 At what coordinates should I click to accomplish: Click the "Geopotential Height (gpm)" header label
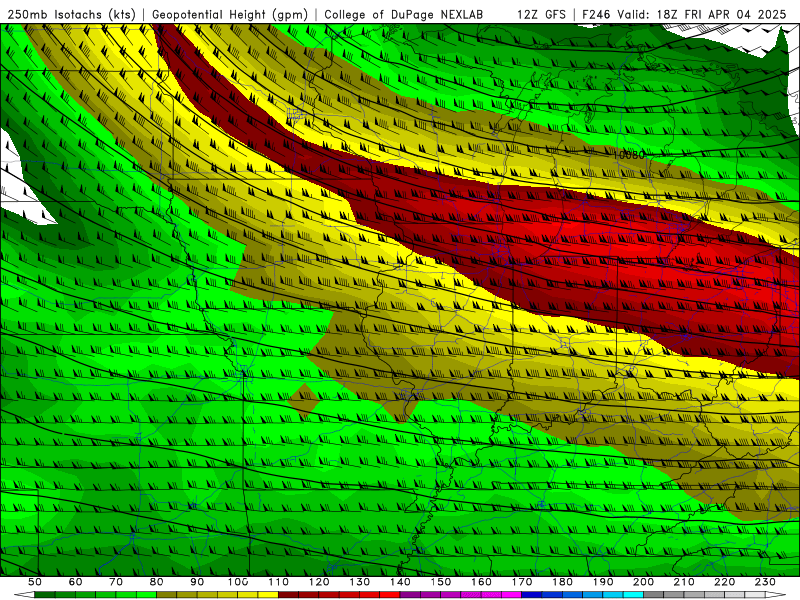point(230,14)
